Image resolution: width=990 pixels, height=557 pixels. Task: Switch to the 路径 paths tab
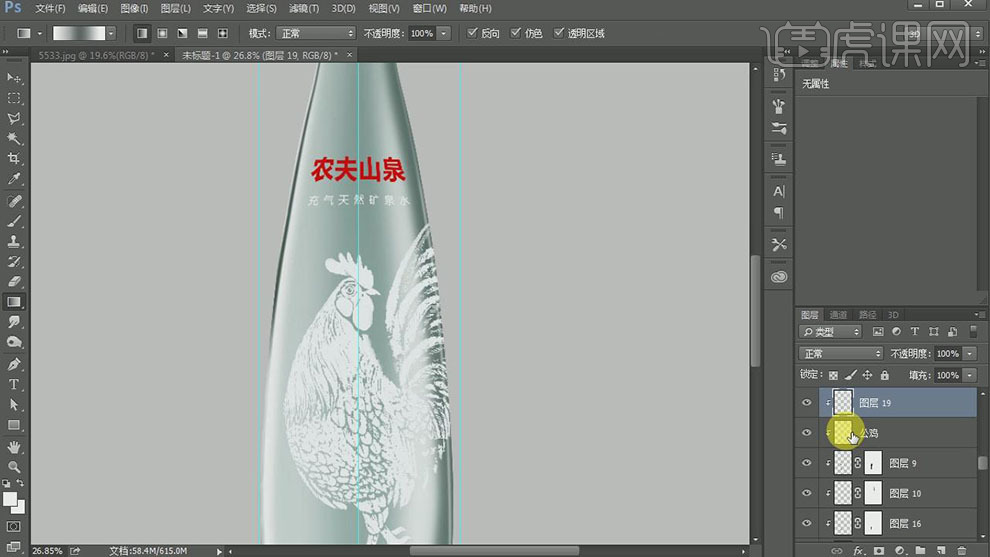(868, 314)
